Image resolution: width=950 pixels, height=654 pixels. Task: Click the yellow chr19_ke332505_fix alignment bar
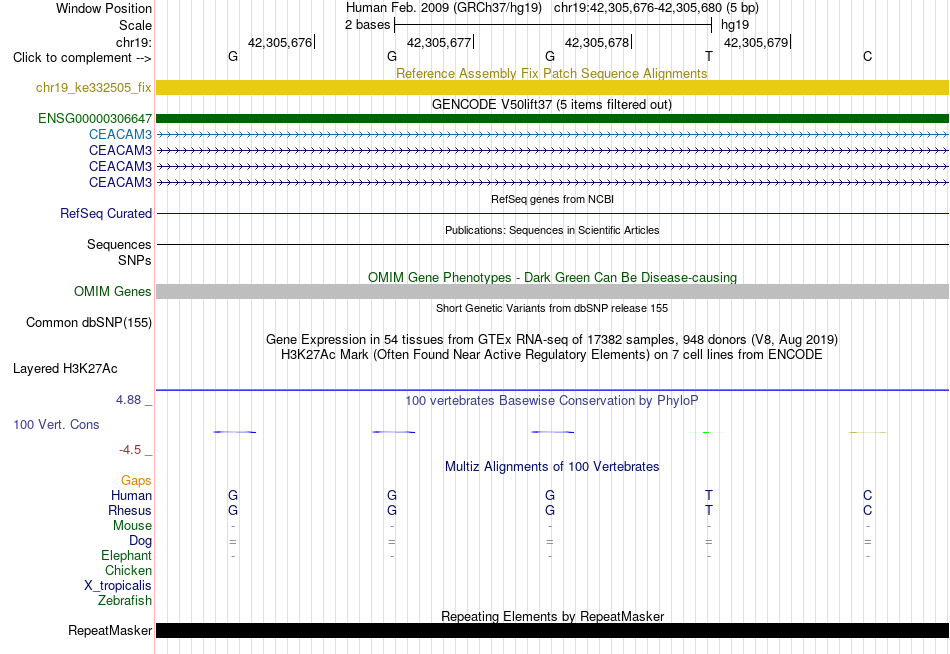click(x=552, y=87)
